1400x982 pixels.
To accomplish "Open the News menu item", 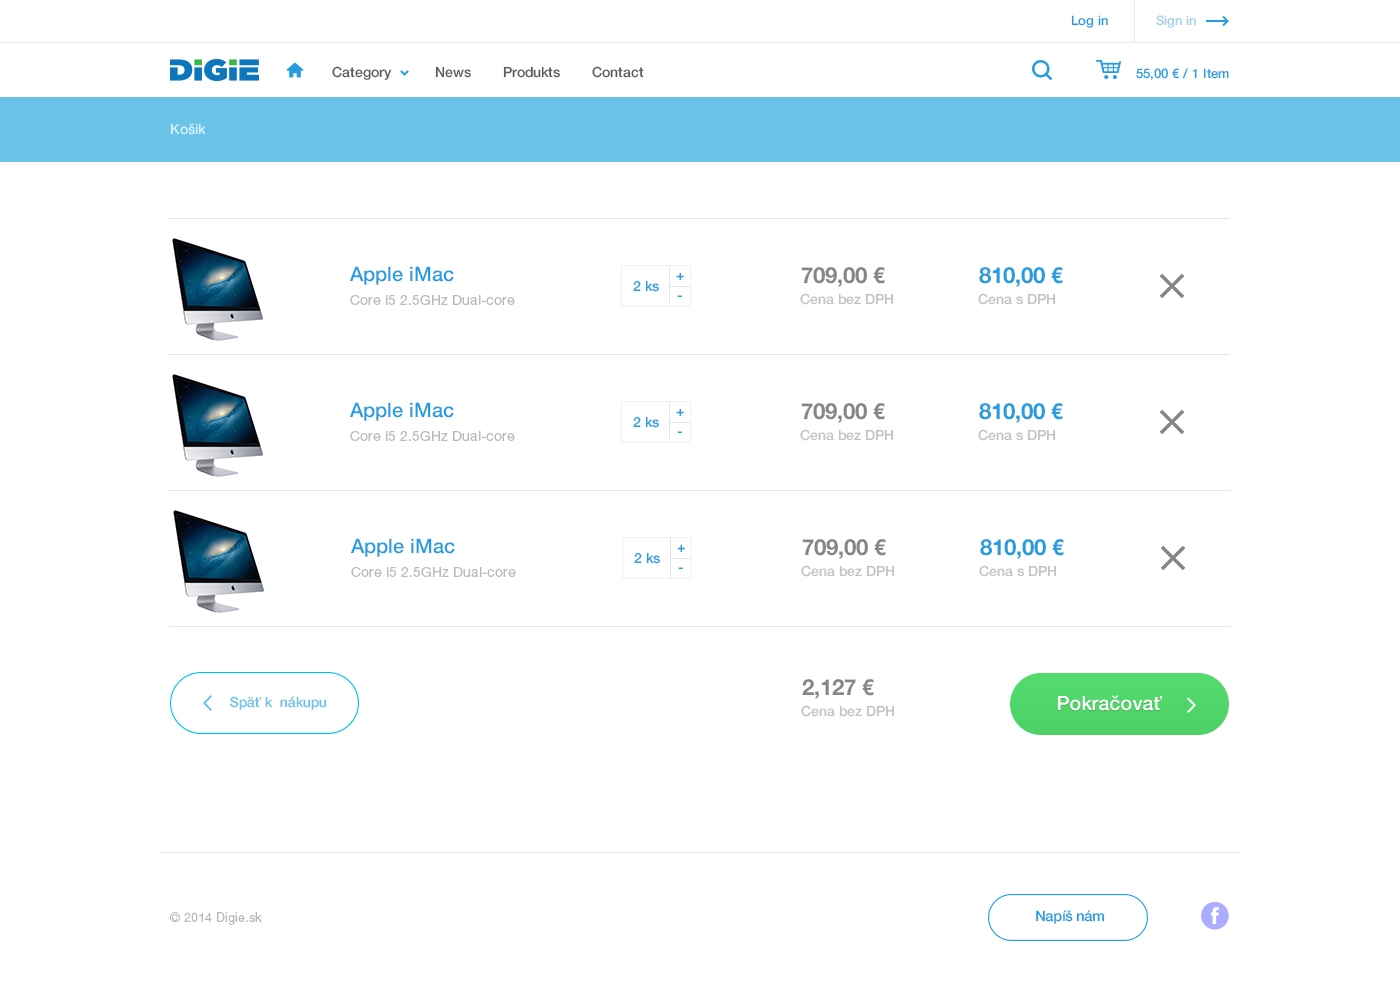I will coord(453,72).
